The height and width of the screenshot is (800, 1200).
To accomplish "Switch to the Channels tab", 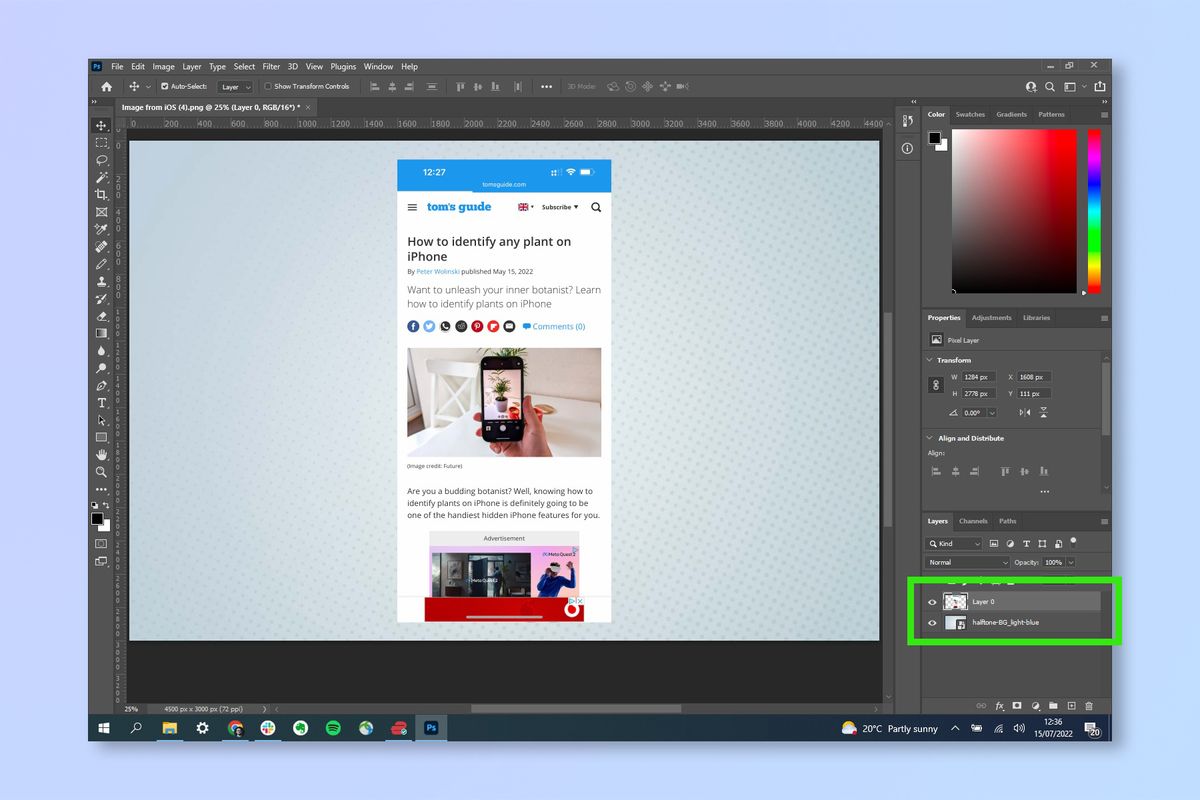I will tap(973, 520).
